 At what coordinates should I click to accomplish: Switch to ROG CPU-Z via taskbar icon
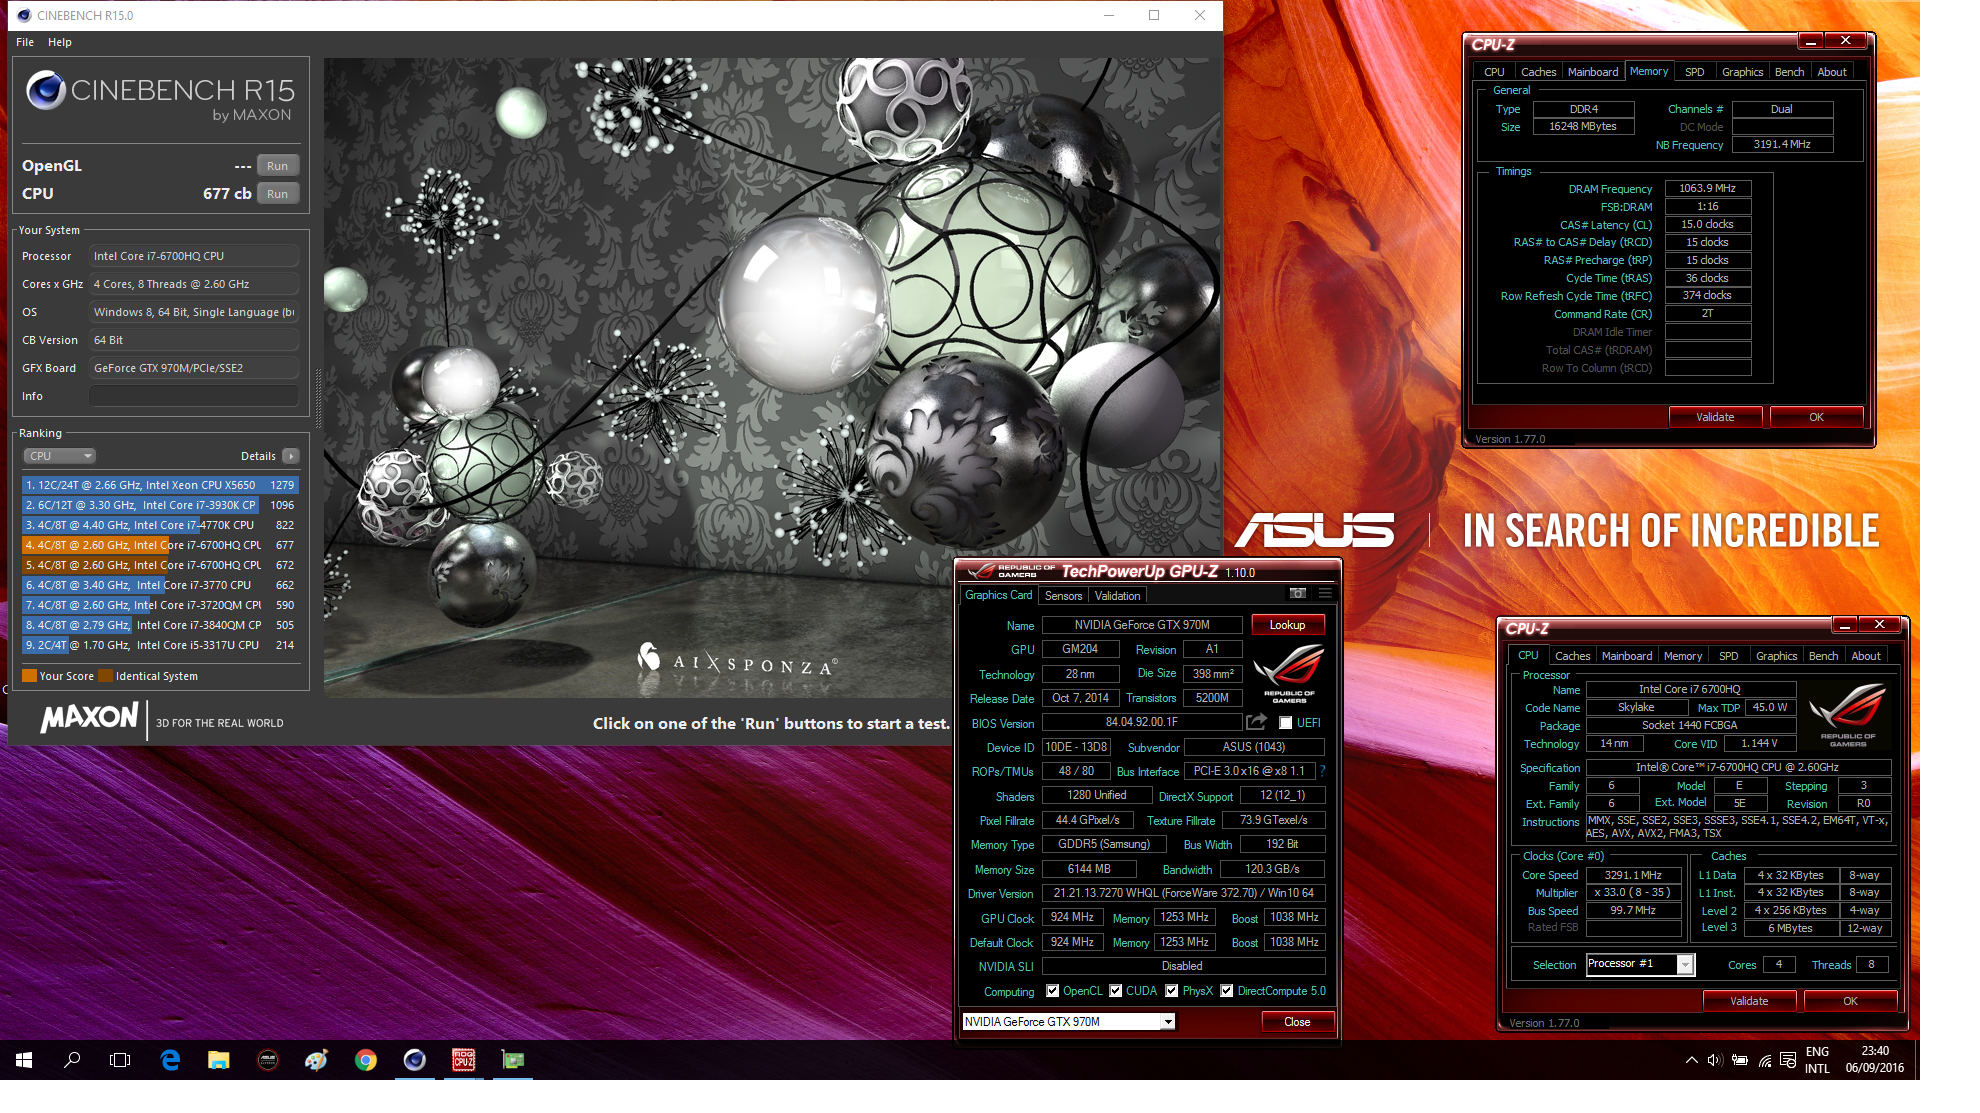pyautogui.click(x=464, y=1060)
